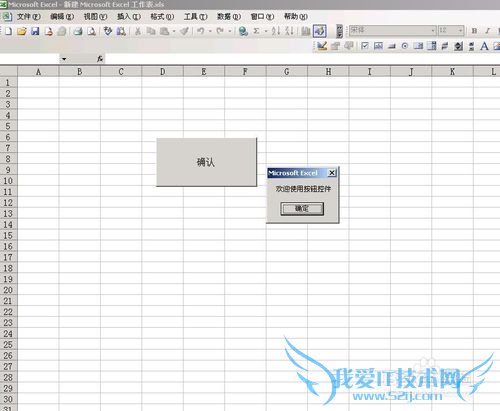The image size is (500, 411).
Task: Click the Format Painter brush icon
Action: click(x=184, y=31)
